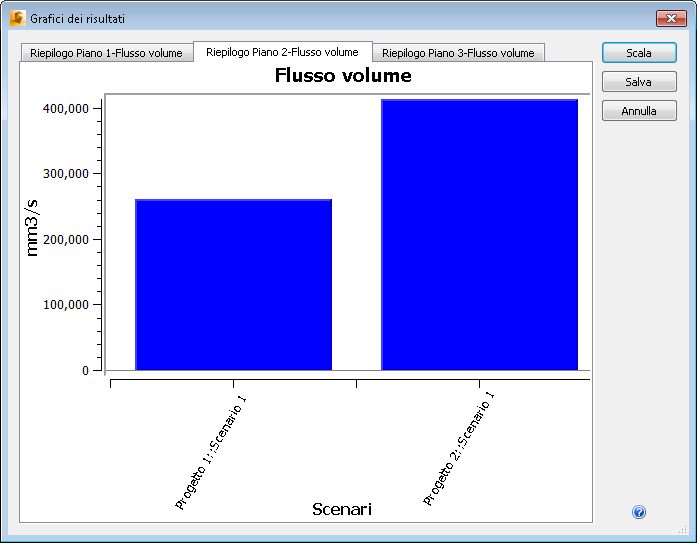The image size is (697, 543).
Task: Click the mm3/s axis label
Action: point(32,228)
